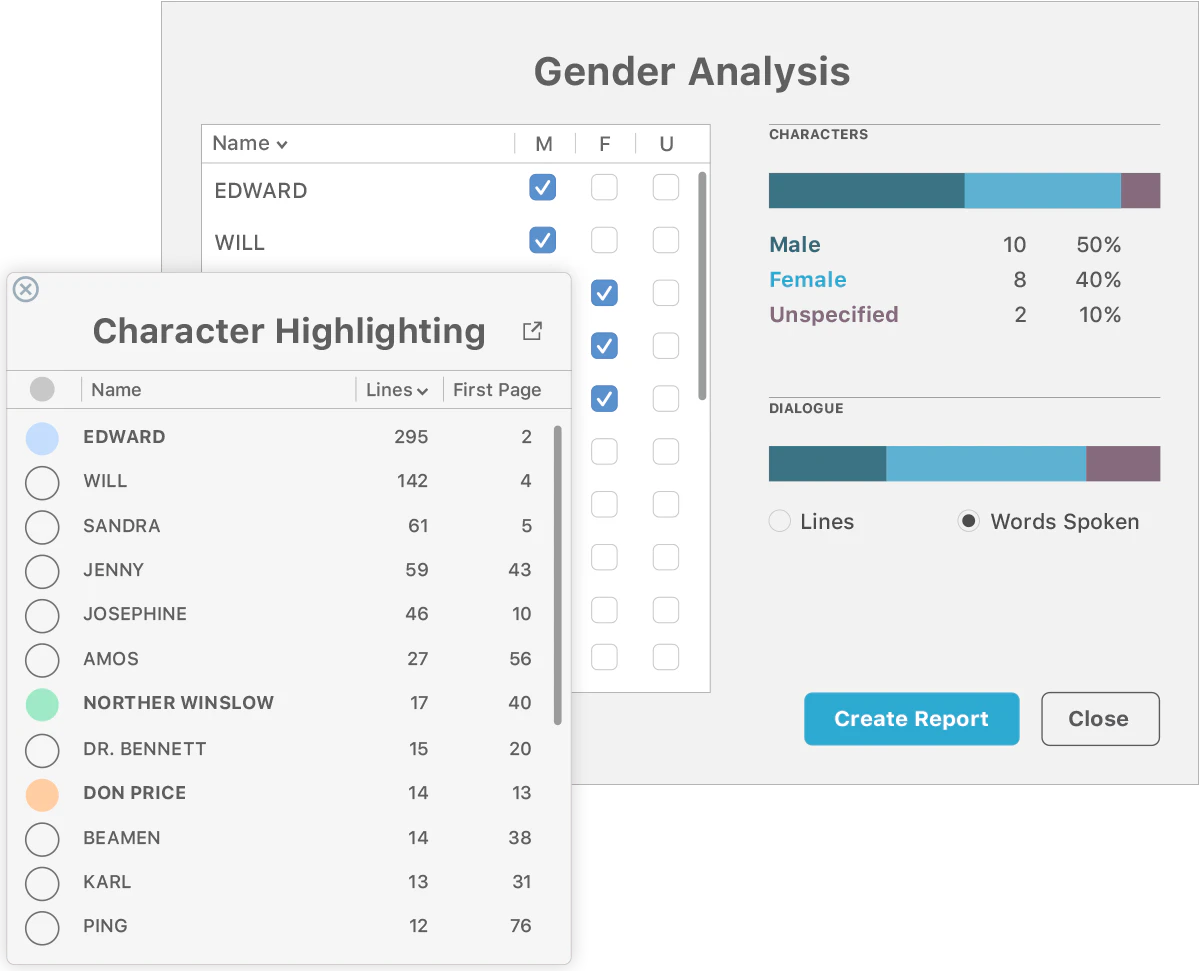Enable highlight circle for PING

(x=42, y=927)
